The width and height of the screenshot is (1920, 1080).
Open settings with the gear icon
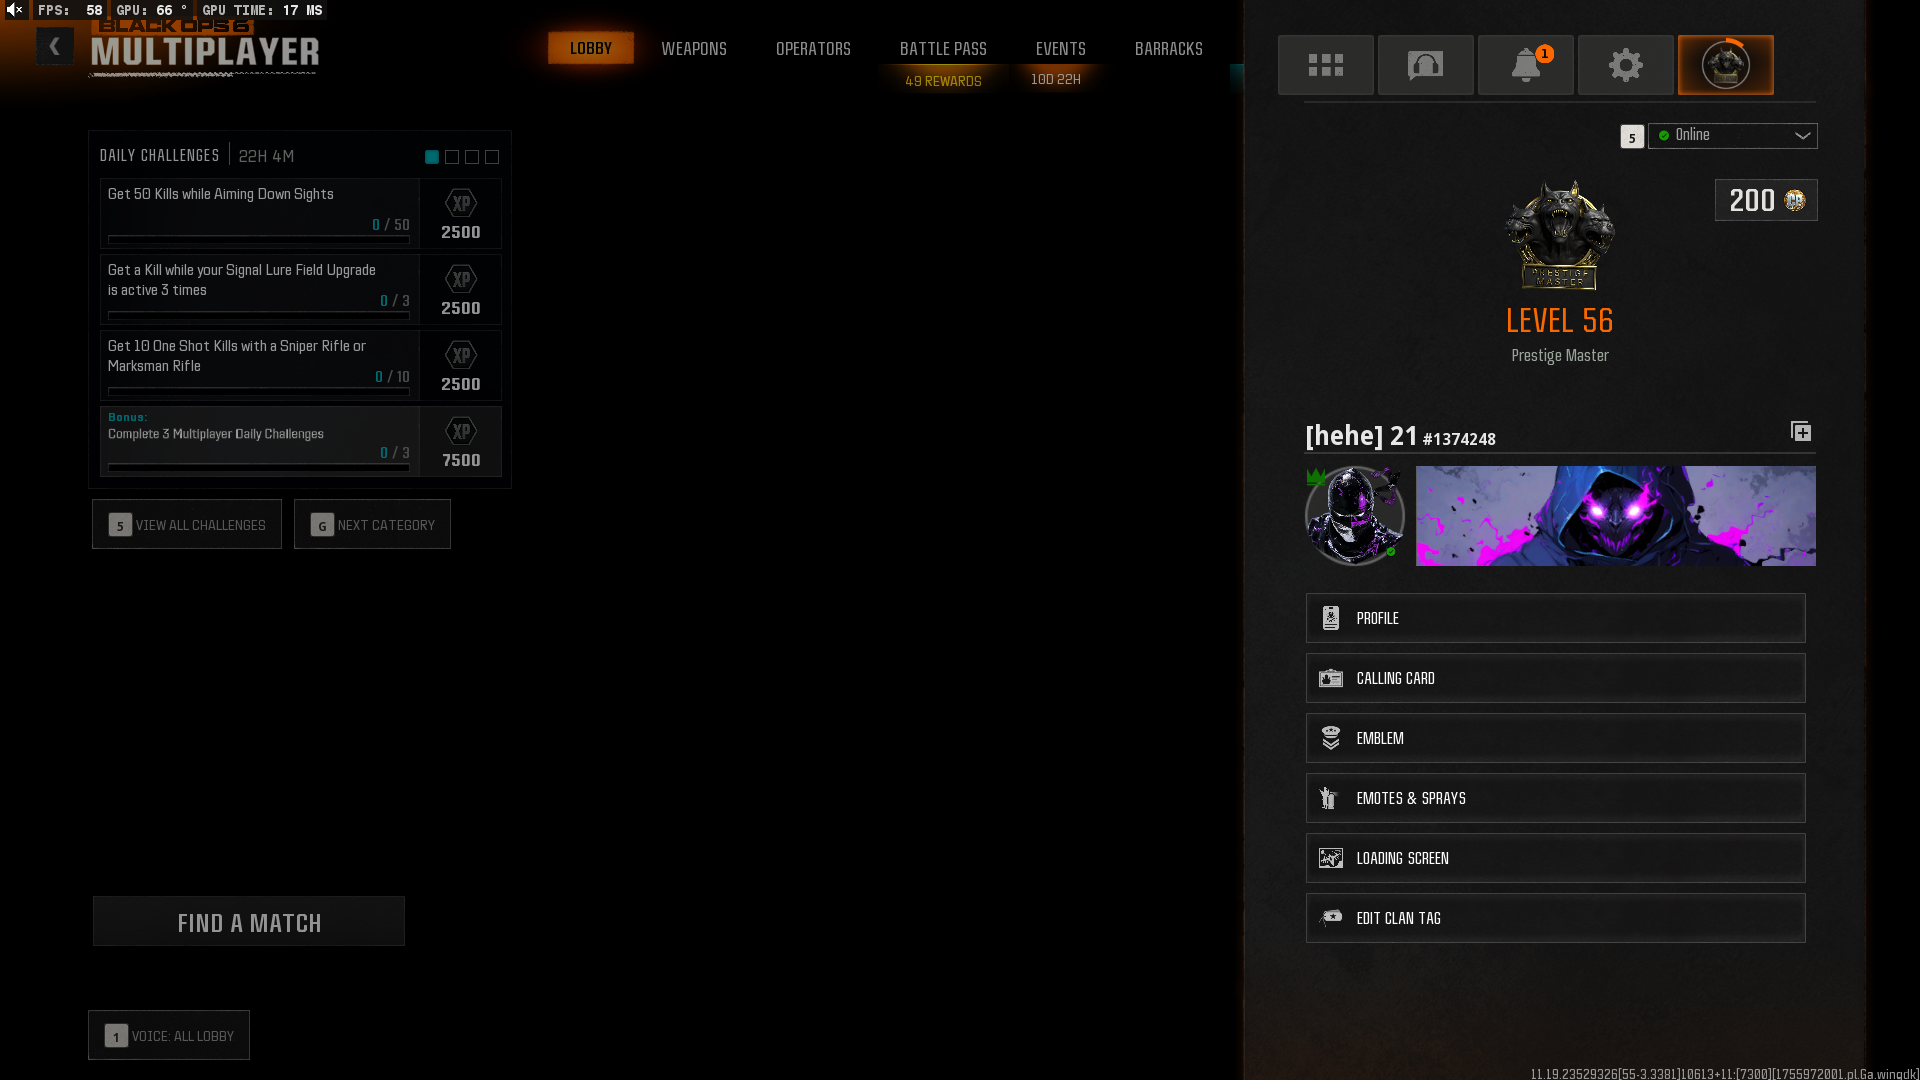tap(1625, 64)
